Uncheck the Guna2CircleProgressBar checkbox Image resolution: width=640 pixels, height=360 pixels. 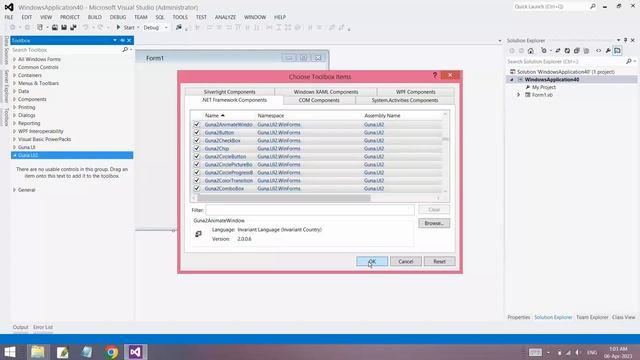click(197, 172)
